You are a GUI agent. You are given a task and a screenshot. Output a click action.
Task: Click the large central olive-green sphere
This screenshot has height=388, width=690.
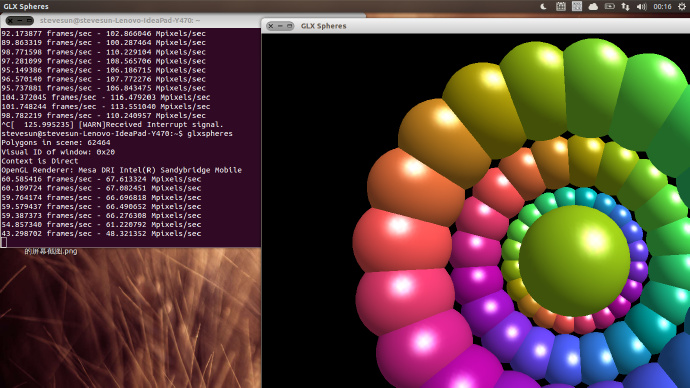(x=575, y=260)
